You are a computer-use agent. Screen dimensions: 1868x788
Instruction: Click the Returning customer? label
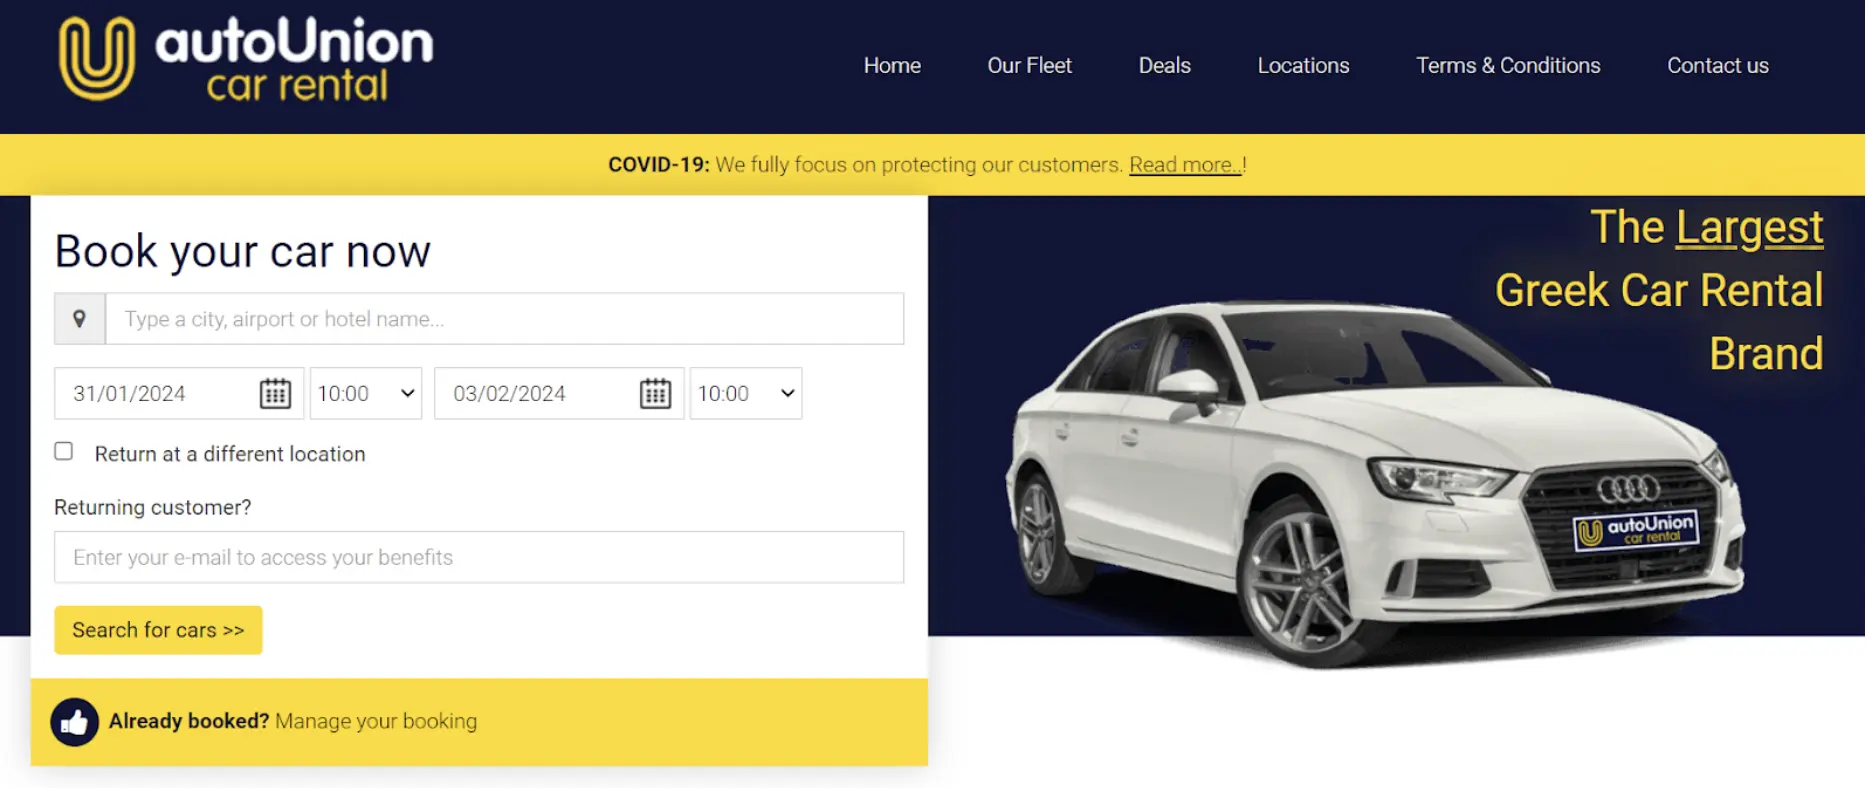point(153,508)
